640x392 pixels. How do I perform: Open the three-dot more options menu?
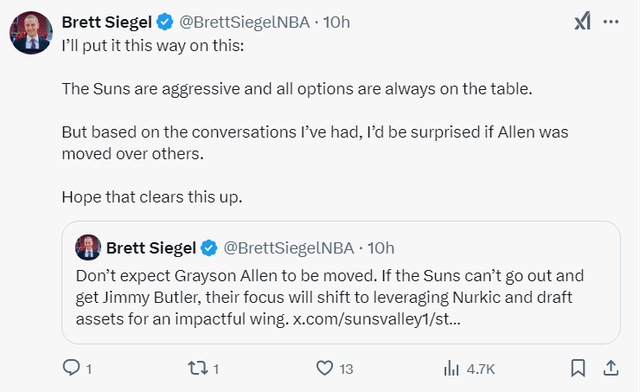[x=611, y=22]
